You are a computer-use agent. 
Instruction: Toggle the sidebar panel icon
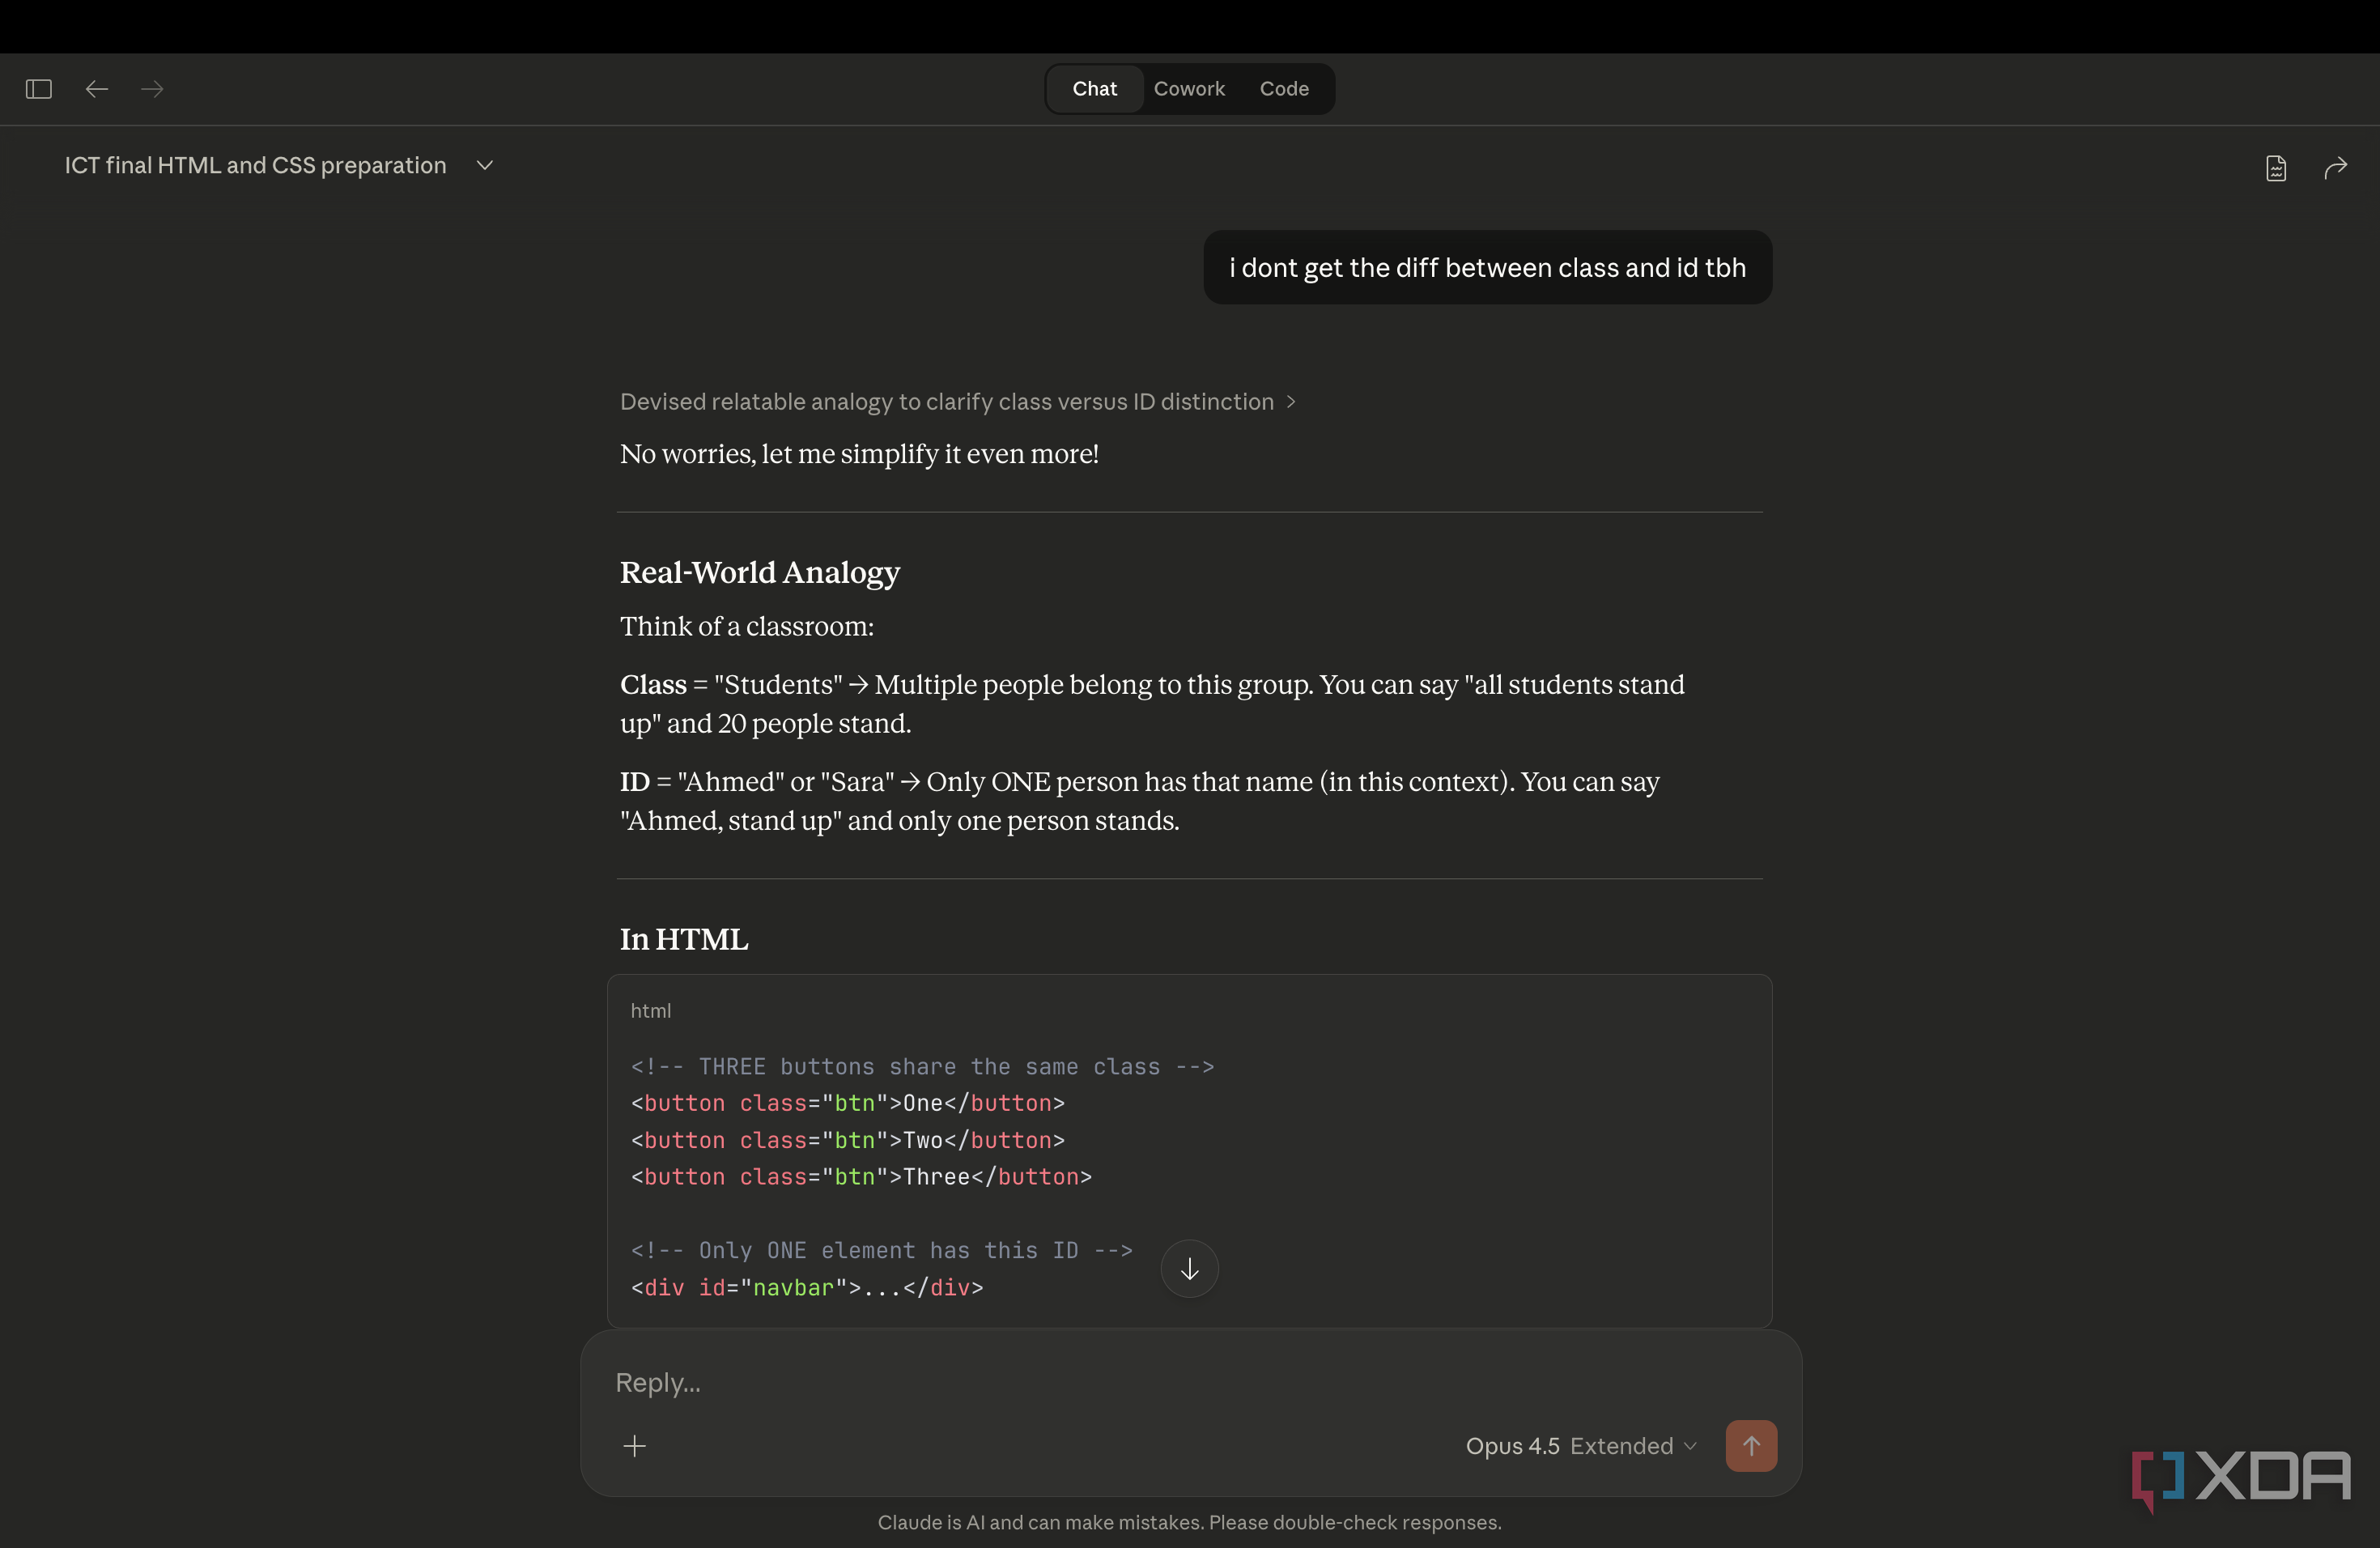[39, 89]
